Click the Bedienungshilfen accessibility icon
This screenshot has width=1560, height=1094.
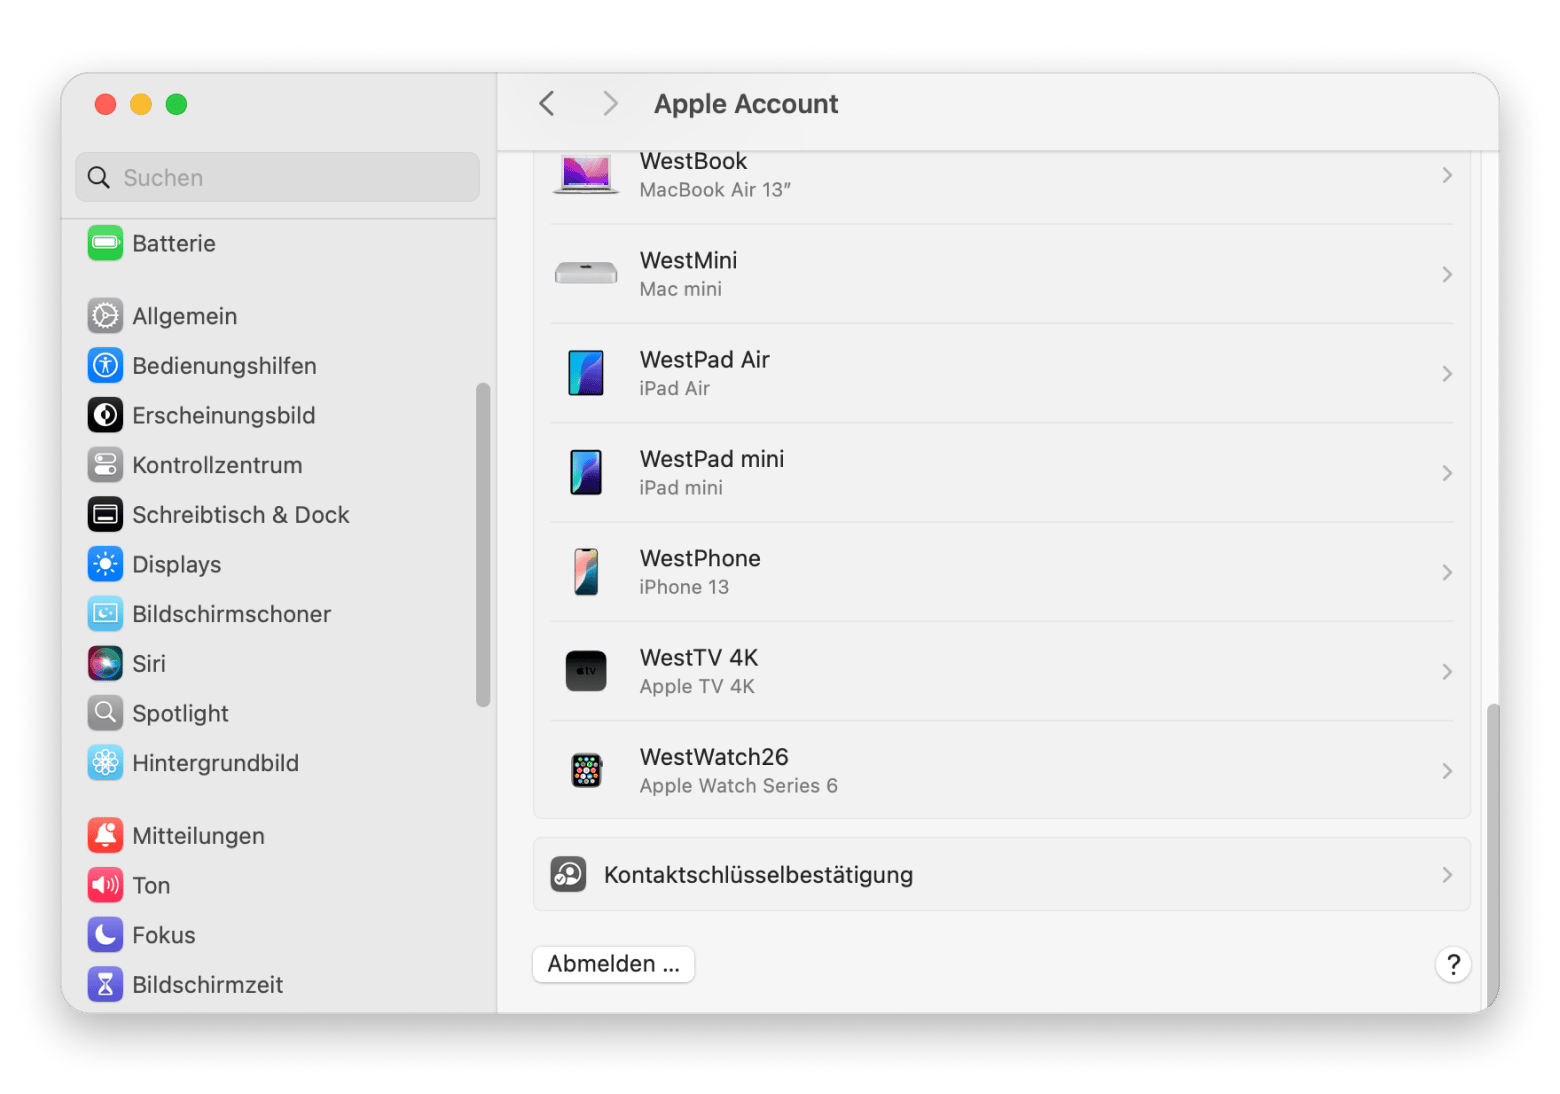105,366
